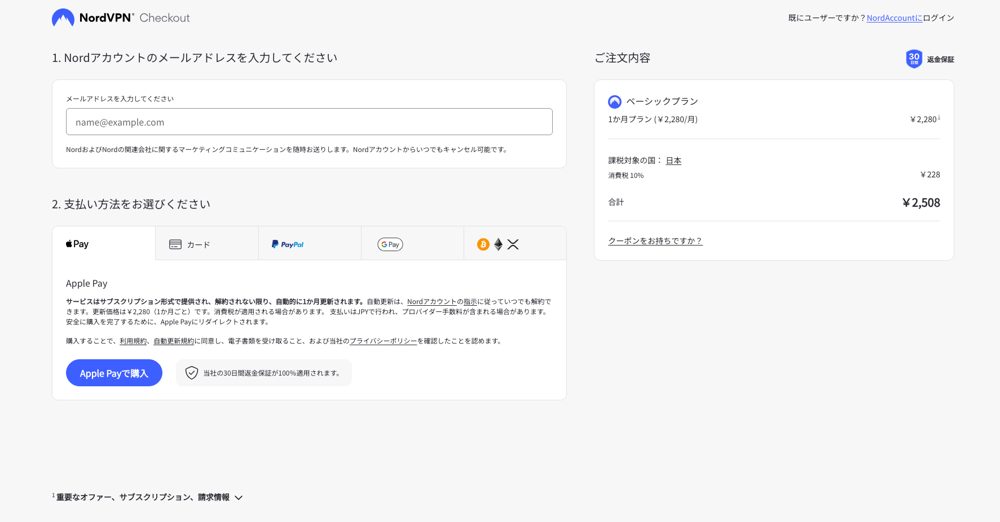This screenshot has width=1000, height=522.
Task: Choose the Google Pay payment tab
Action: pyautogui.click(x=413, y=244)
